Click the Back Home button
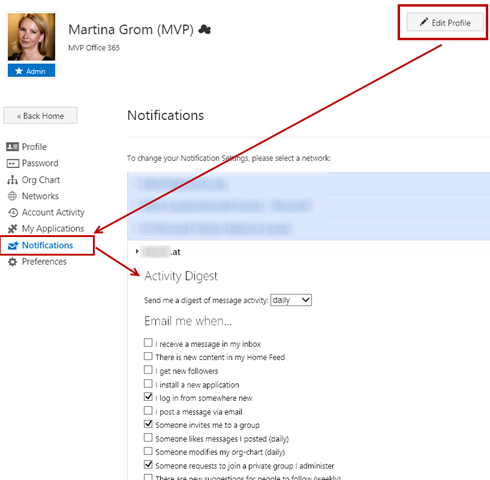Screen dimensions: 490x480 pos(40,116)
